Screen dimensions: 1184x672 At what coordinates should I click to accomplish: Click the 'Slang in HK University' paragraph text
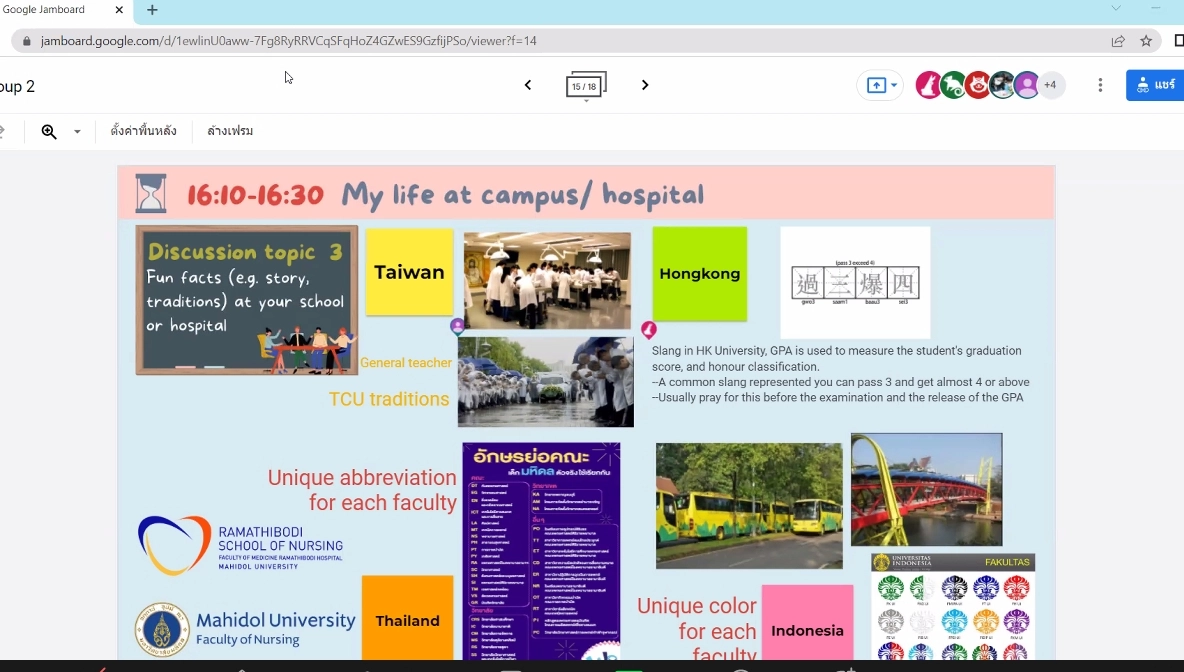840,374
